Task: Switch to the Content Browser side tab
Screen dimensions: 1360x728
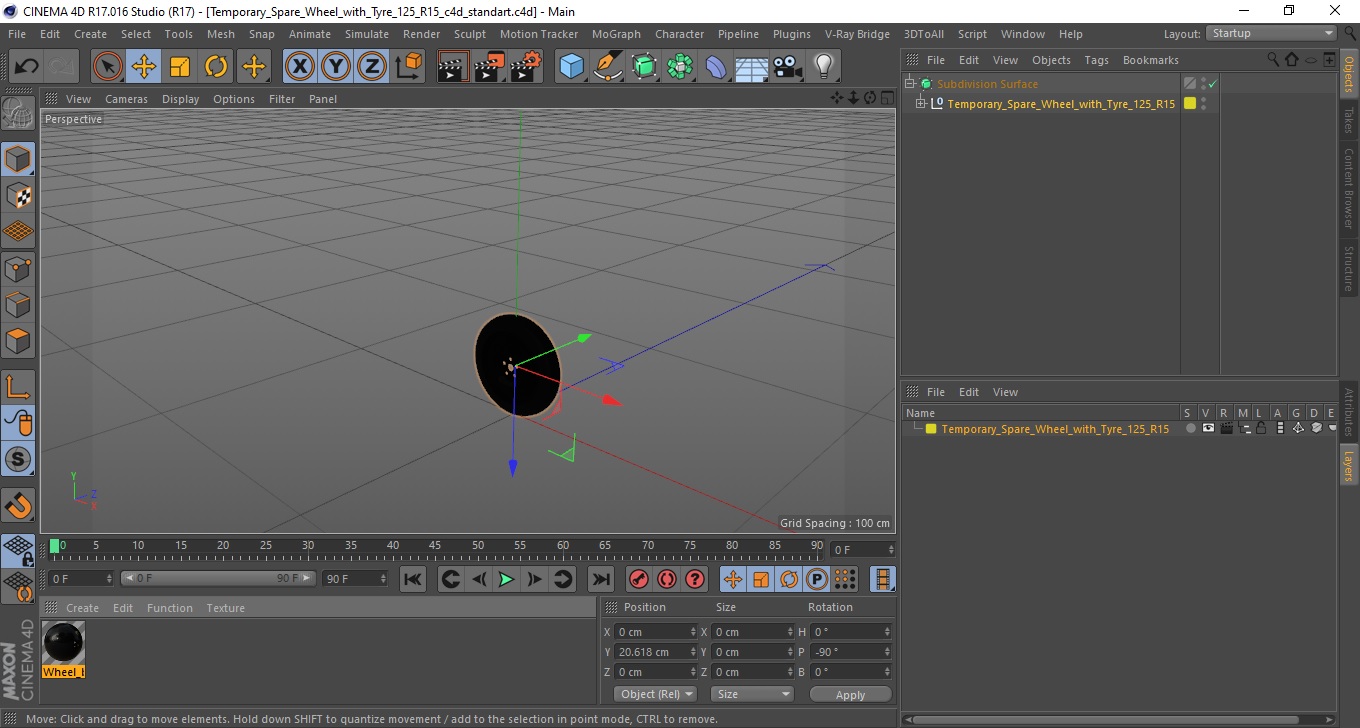Action: pos(1349,188)
